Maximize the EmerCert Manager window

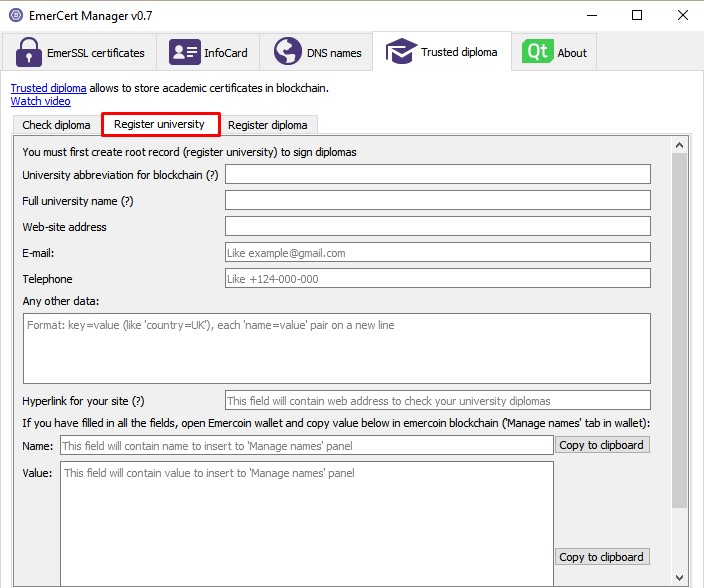[637, 15]
